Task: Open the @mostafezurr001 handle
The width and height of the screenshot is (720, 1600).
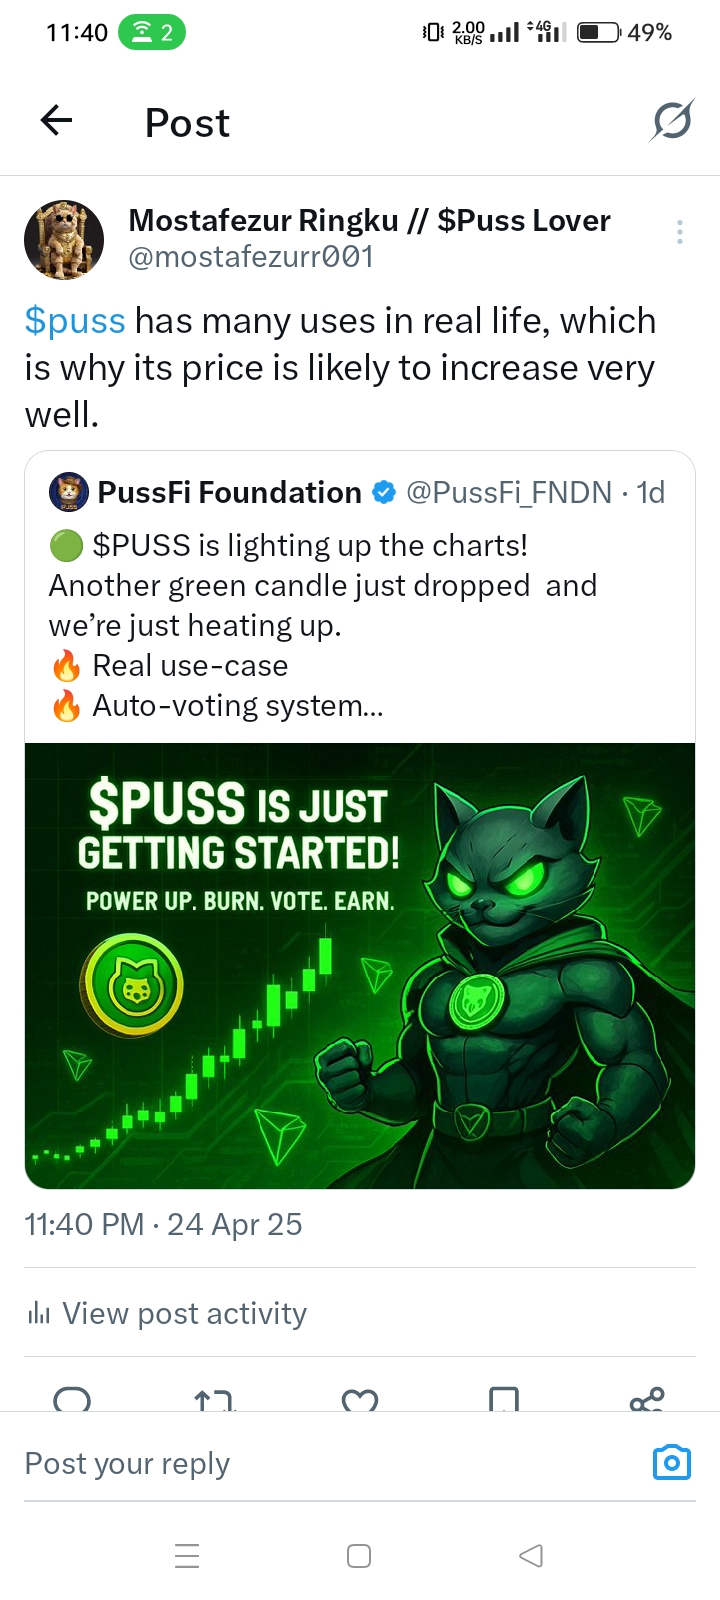Action: 251,257
